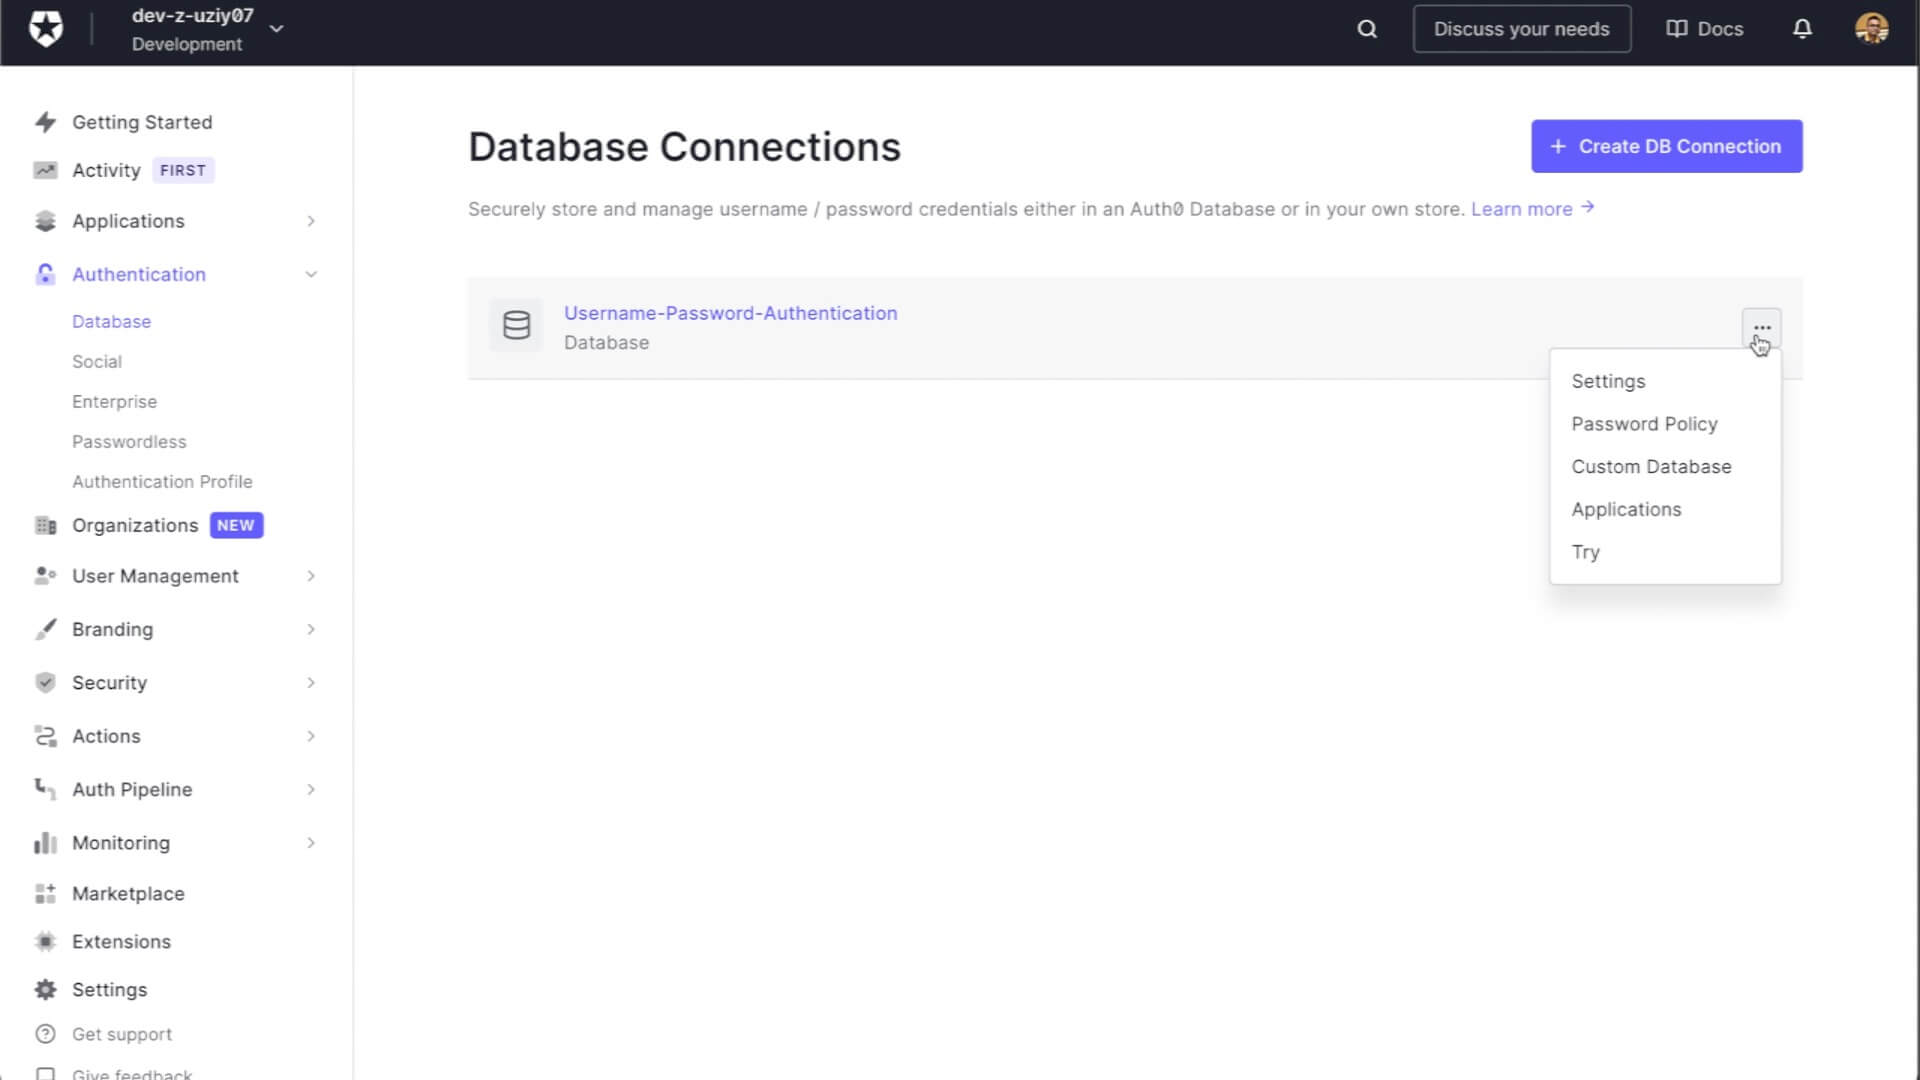Image resolution: width=1920 pixels, height=1080 pixels.
Task: Expand the Applications sidebar section
Action: (311, 221)
